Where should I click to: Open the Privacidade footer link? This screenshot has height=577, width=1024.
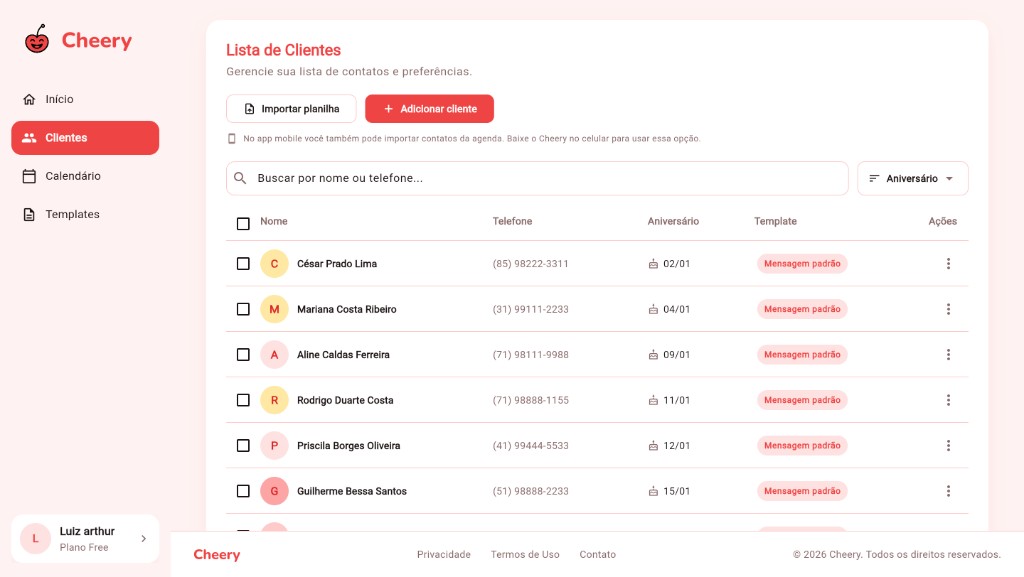click(443, 554)
